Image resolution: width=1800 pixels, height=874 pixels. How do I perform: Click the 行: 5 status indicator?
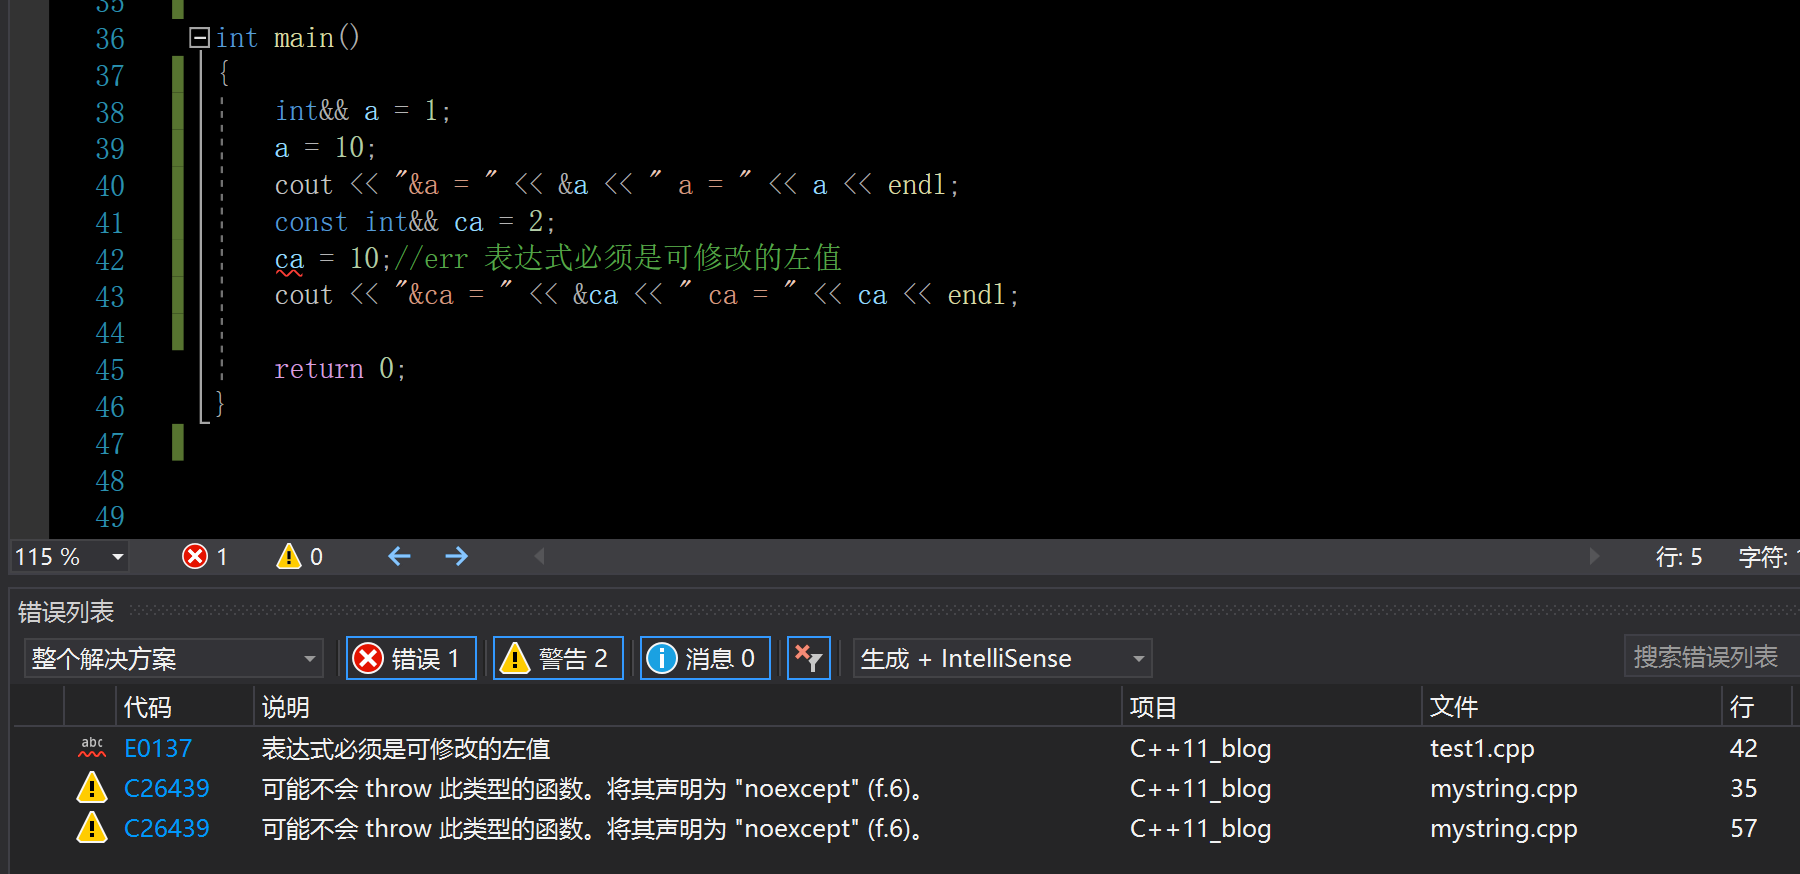click(1679, 557)
